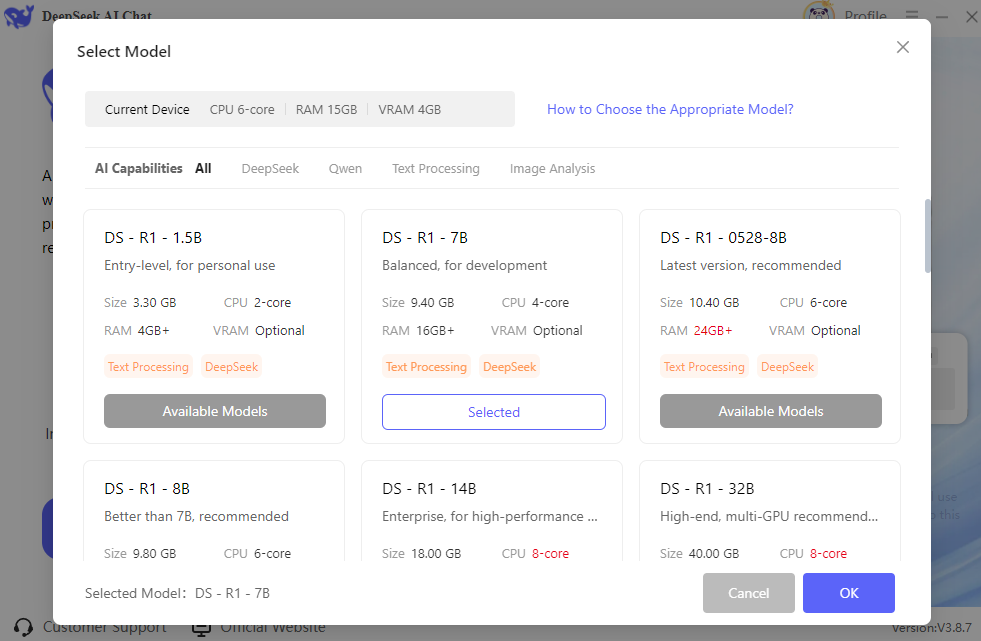Screen dimensions: 981x641
Task: Switch to the Qwen tab
Action: pyautogui.click(x=345, y=168)
